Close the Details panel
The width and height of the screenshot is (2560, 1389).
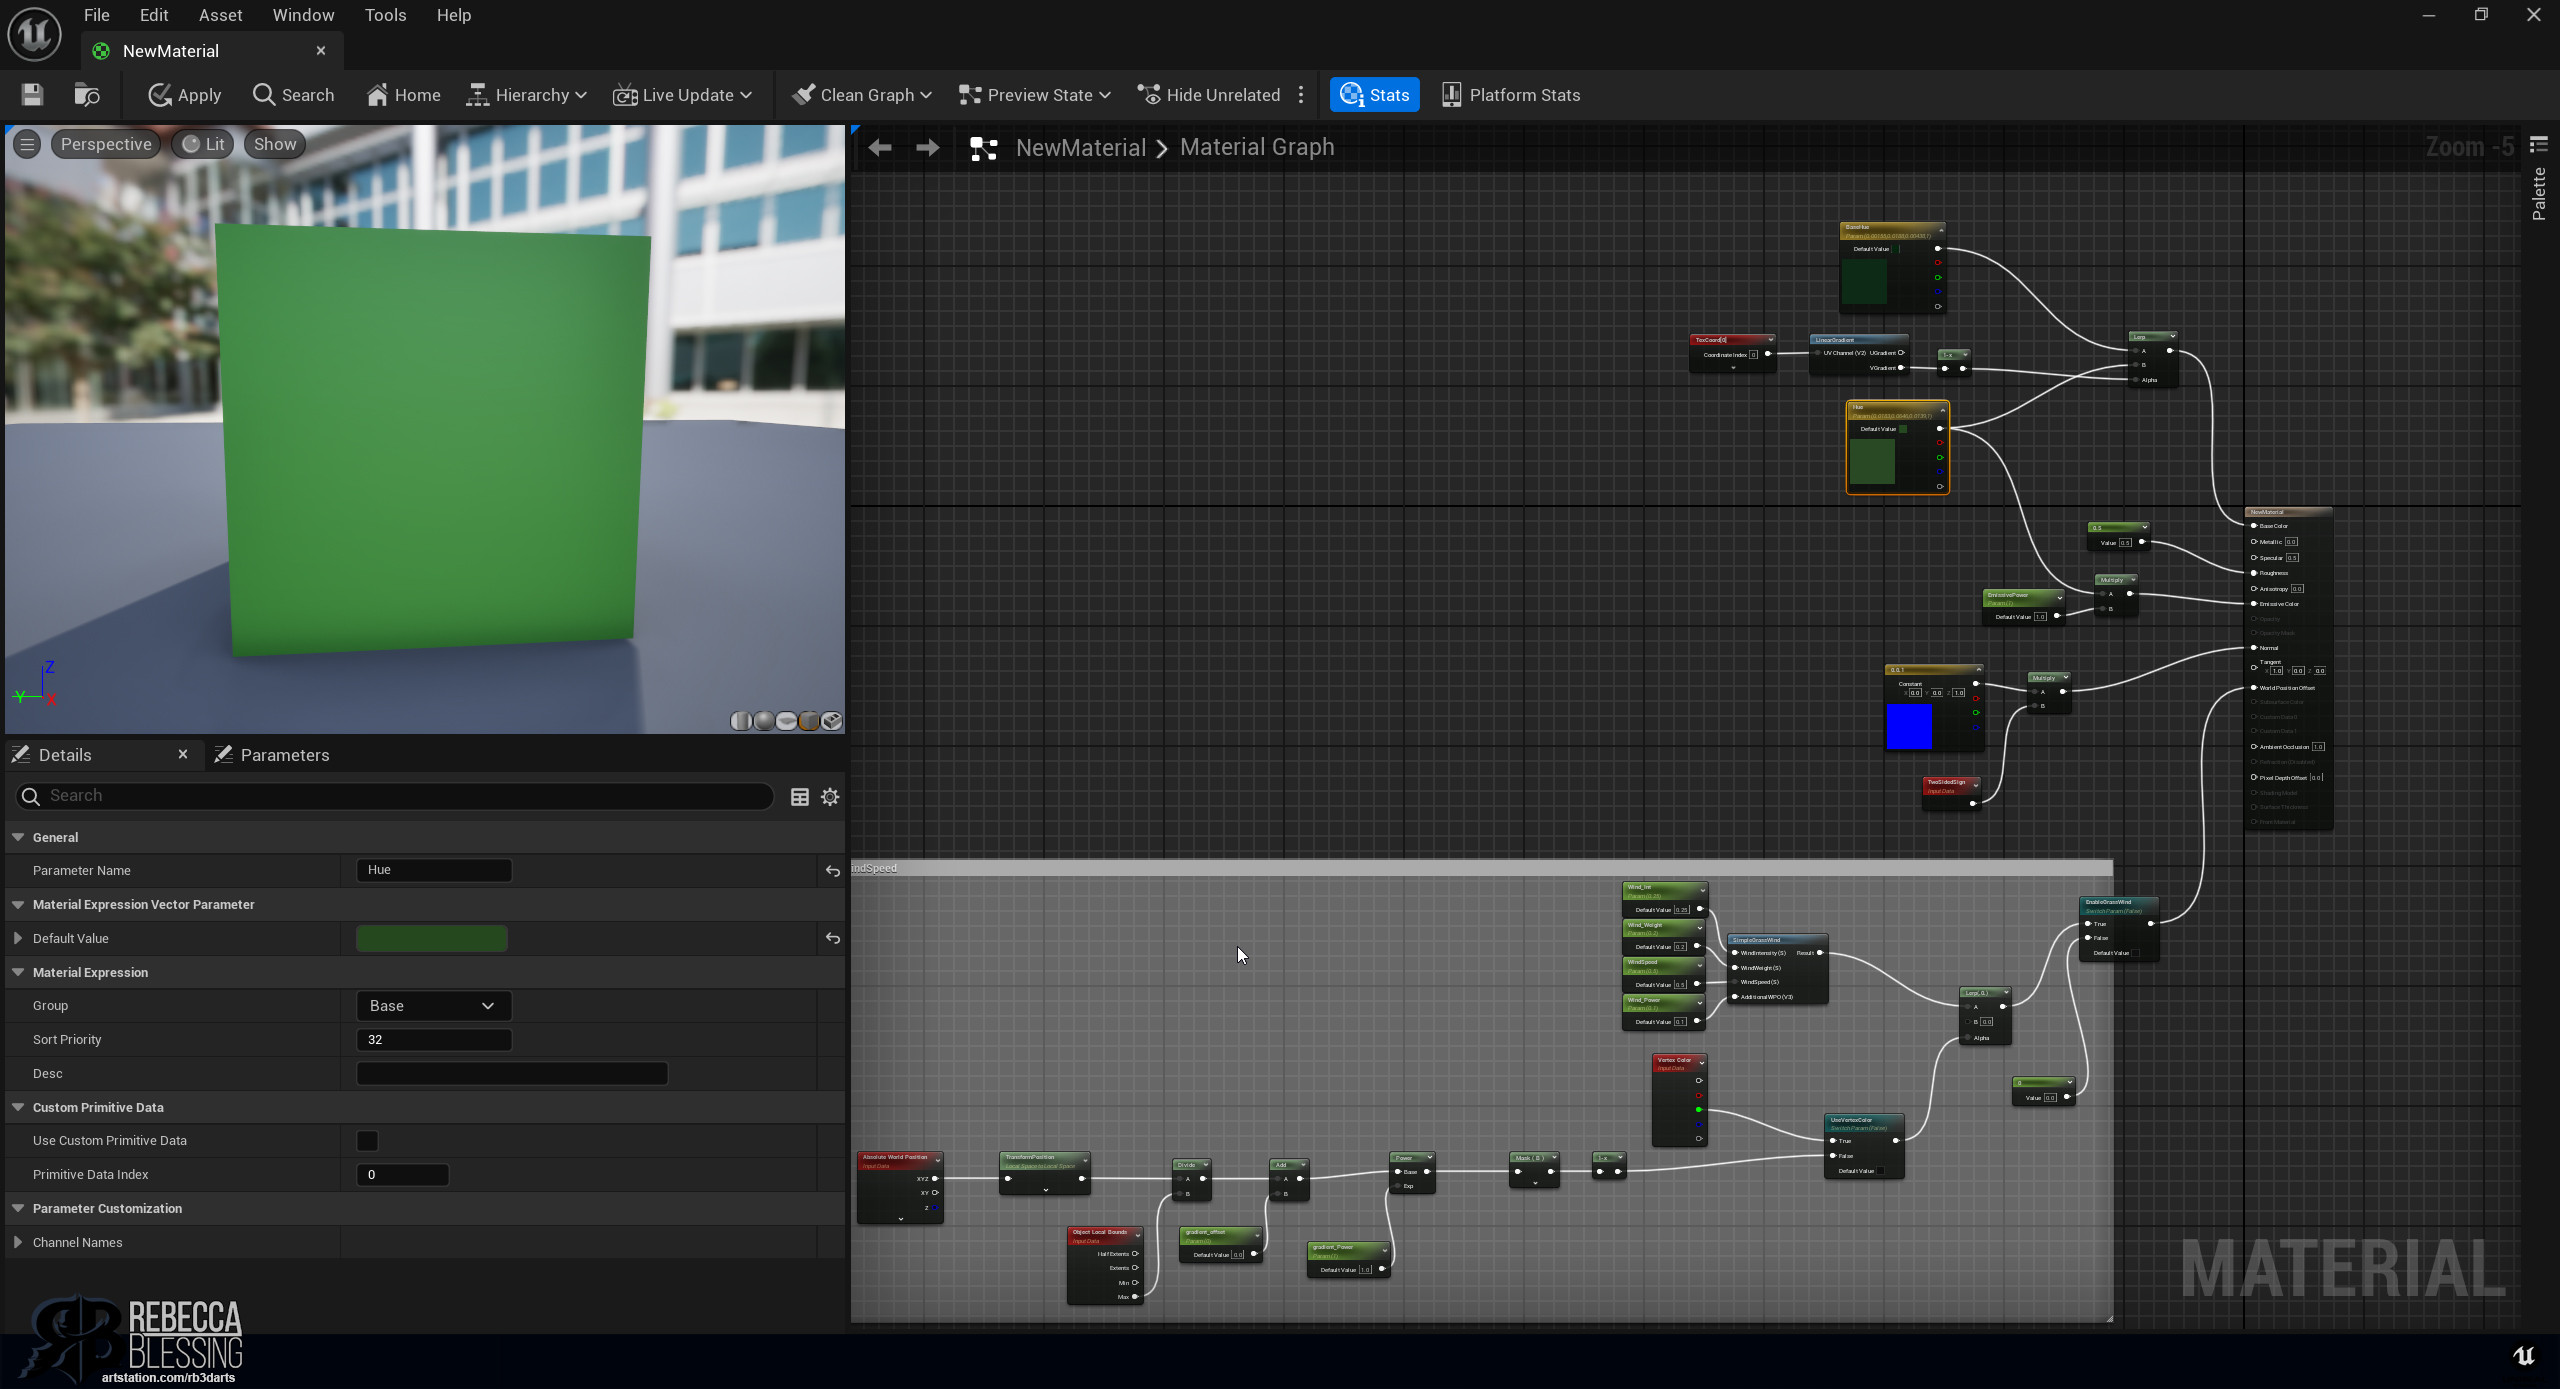point(183,754)
